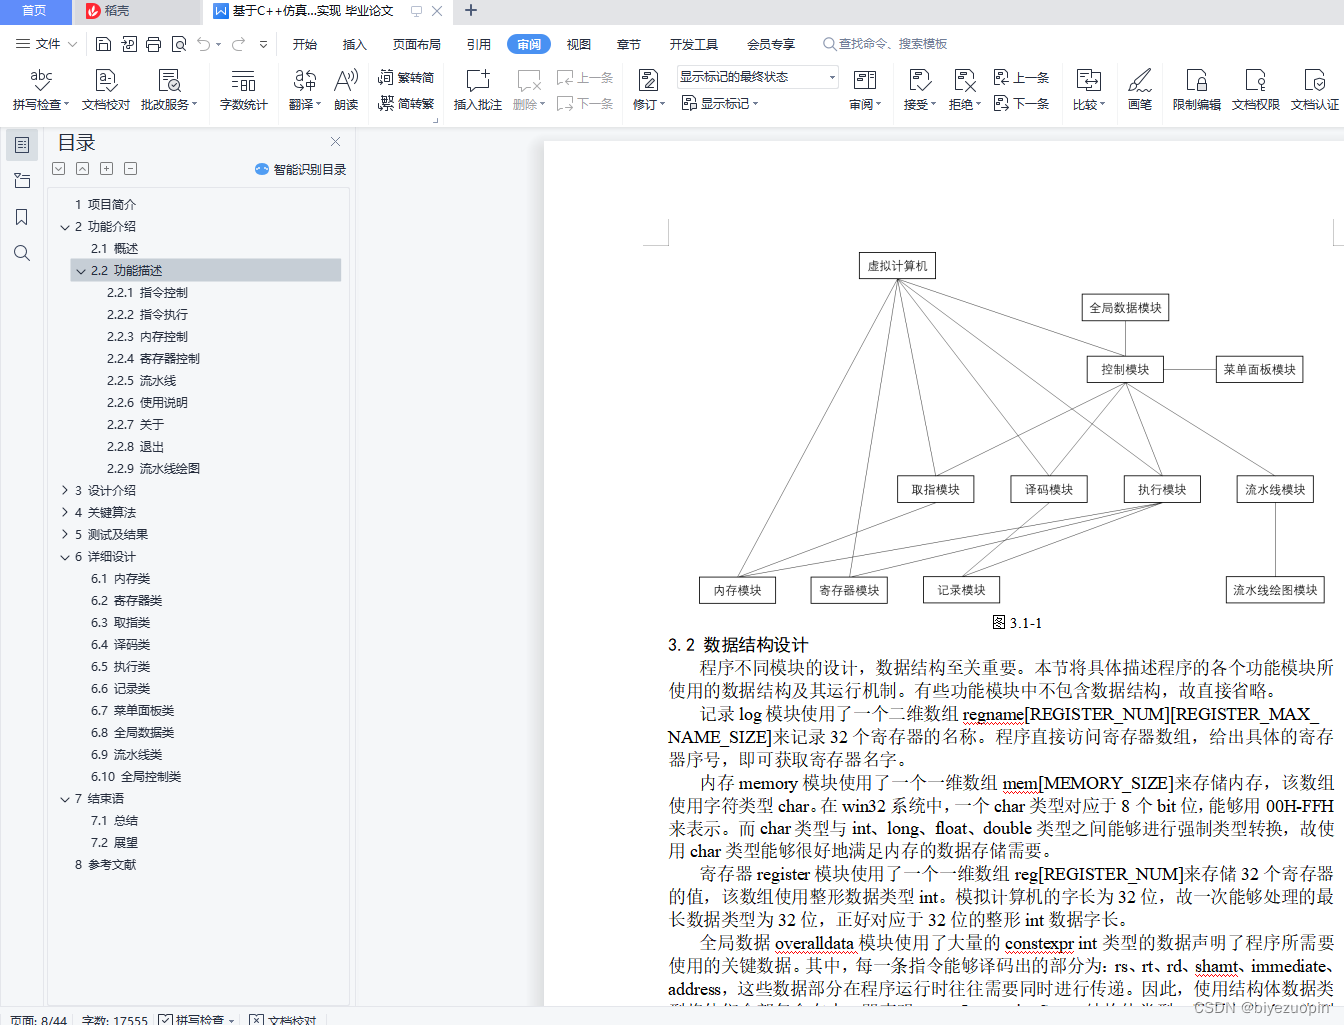Go to 6.8 全局数据类 heading
Image resolution: width=1344 pixels, height=1025 pixels.
tap(133, 733)
